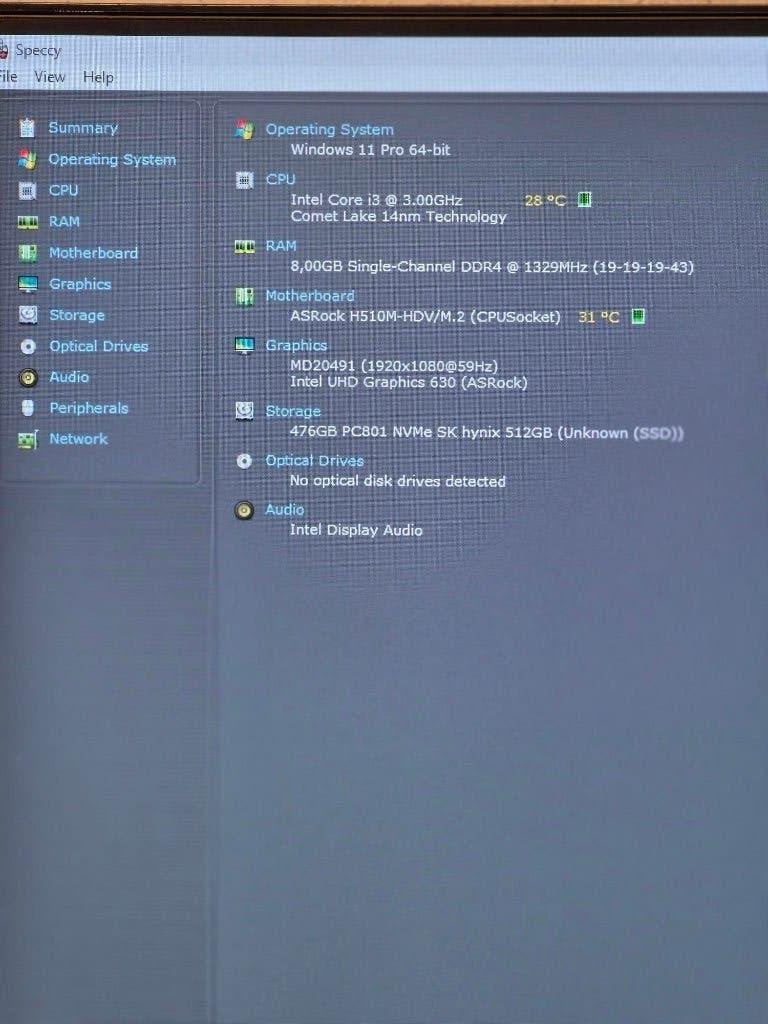Click the green CPU temperature indicator icon
The width and height of the screenshot is (768, 1024).
click(x=584, y=199)
